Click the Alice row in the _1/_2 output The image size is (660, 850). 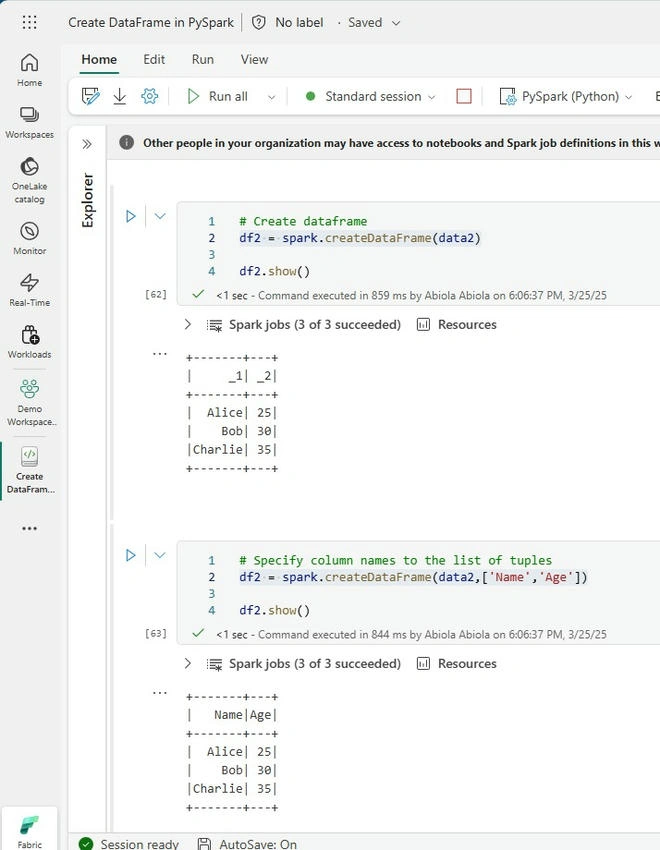point(232,413)
